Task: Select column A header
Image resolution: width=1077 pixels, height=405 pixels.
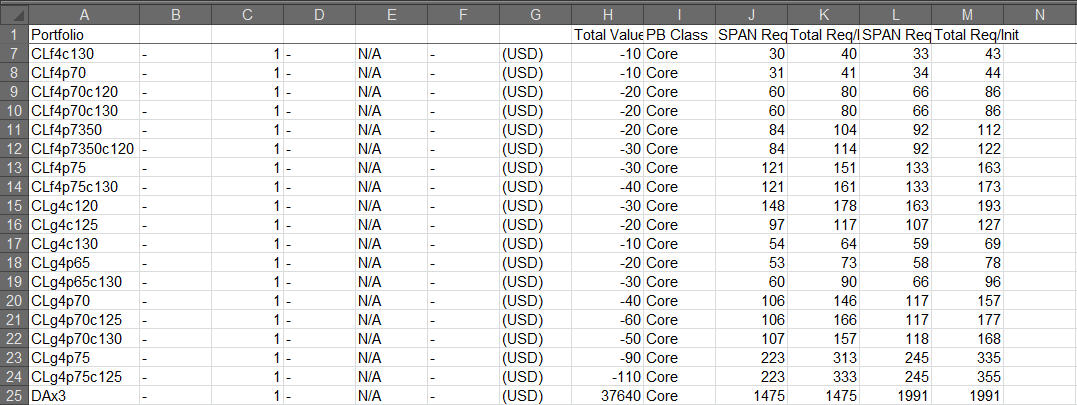Action: click(x=84, y=14)
